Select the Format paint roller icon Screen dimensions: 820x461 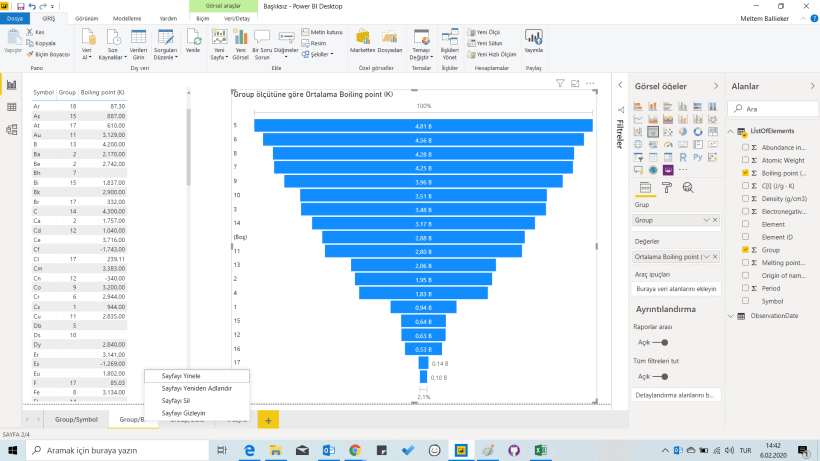point(665,187)
